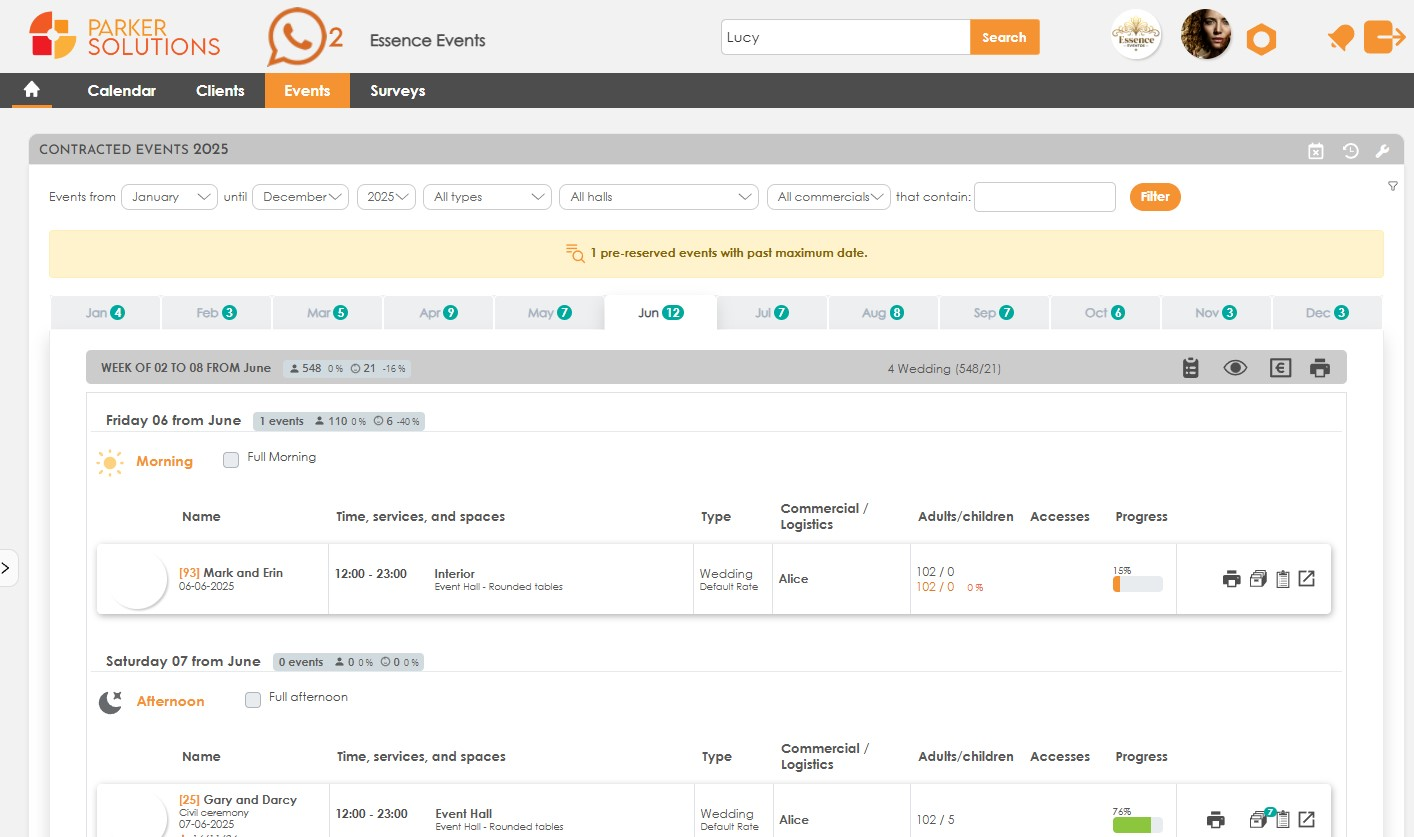The width and height of the screenshot is (1414, 837).
Task: Click the wrench settings icon on the Contracted Events bar
Action: click(1383, 150)
